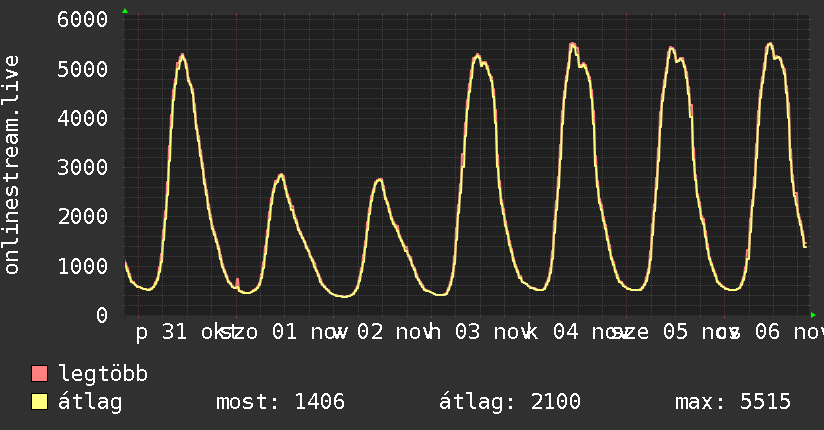The width and height of the screenshot is (824, 430).
Task: Select the legtöbb legend label
Action: coord(103,374)
